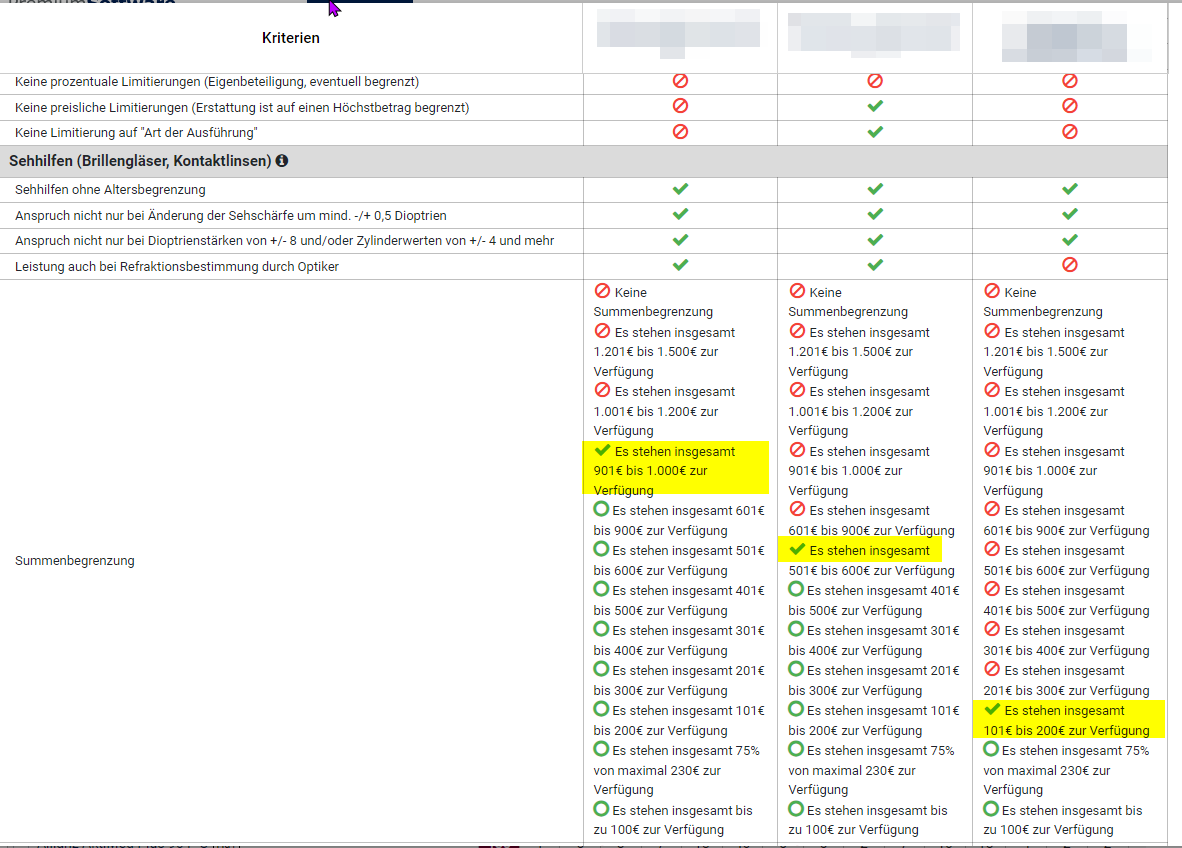
Task: Click the "Änderung der Sehschärfe um mind." row label
Action: (231, 216)
